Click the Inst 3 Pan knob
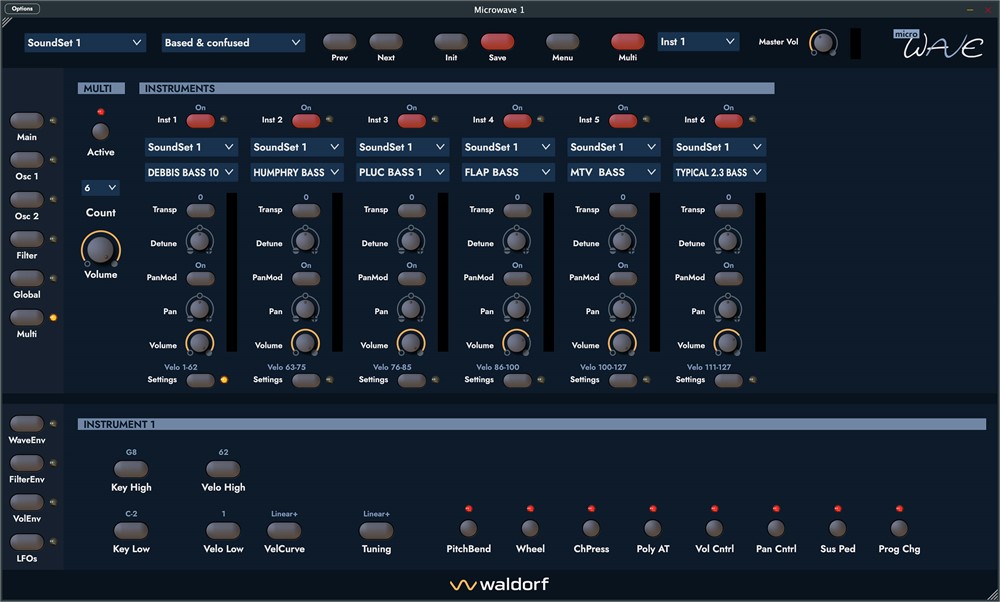The width and height of the screenshot is (1000, 602). (x=410, y=309)
